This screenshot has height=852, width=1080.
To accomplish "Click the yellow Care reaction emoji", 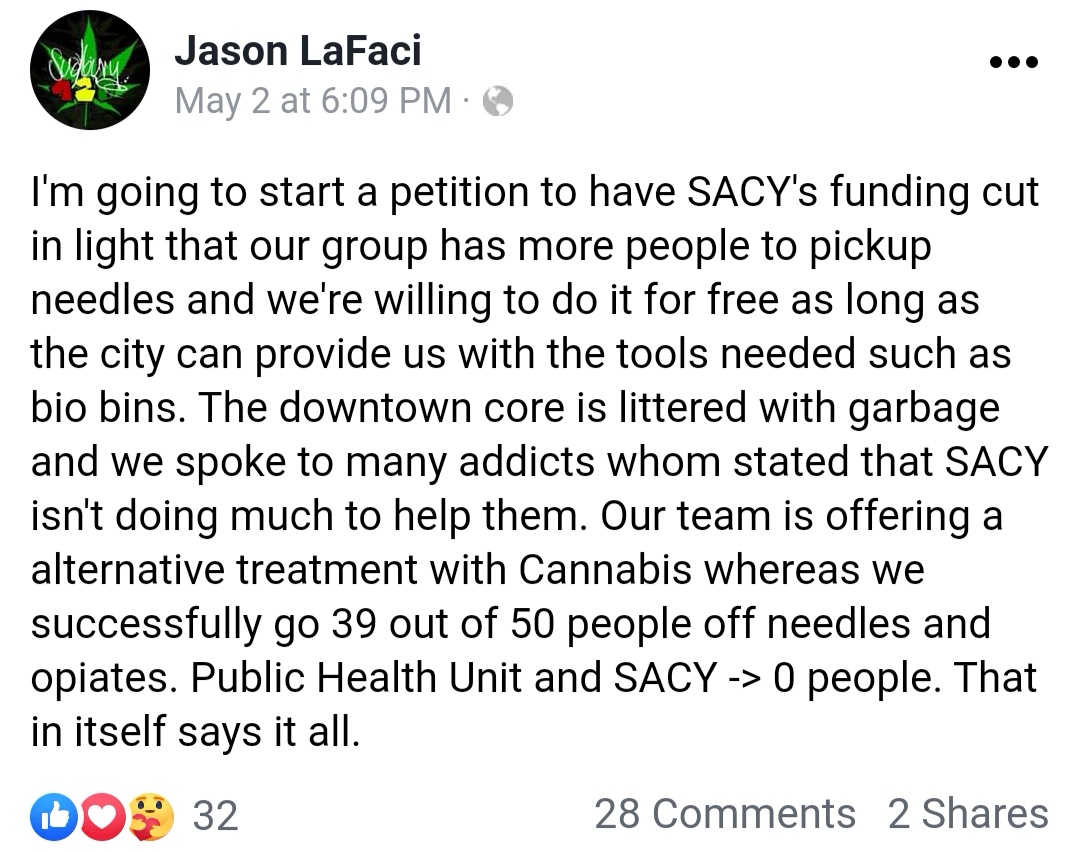I will tap(150, 816).
